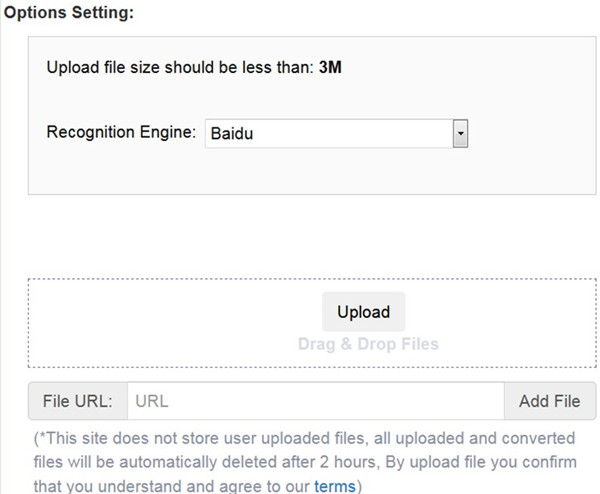Click the Recognition Engine label

[121, 132]
